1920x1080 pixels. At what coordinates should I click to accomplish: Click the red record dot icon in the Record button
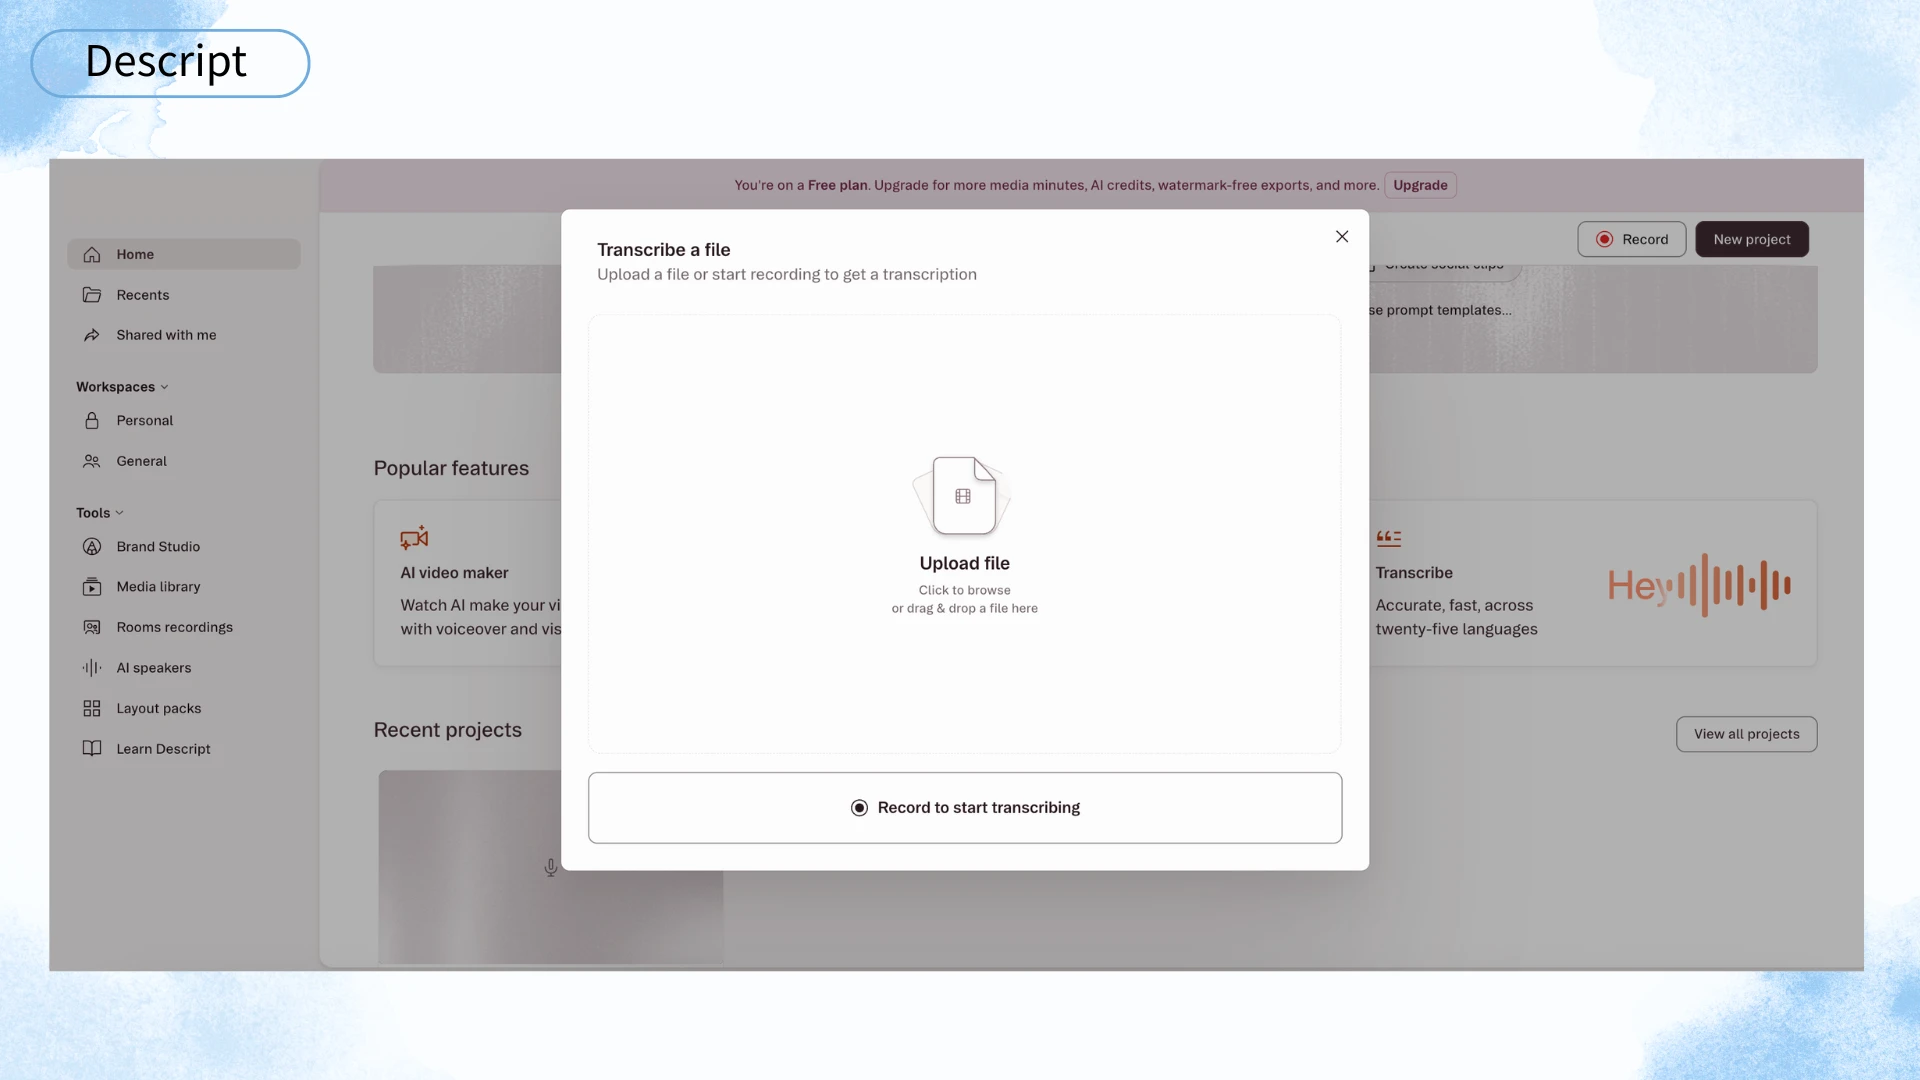1605,239
